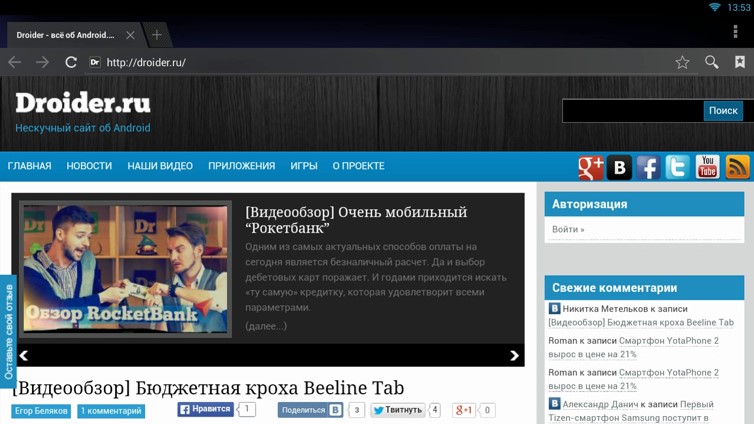Viewport: 754px width, 424px height.
Task: Open the browser overflow menu
Action: [x=735, y=31]
